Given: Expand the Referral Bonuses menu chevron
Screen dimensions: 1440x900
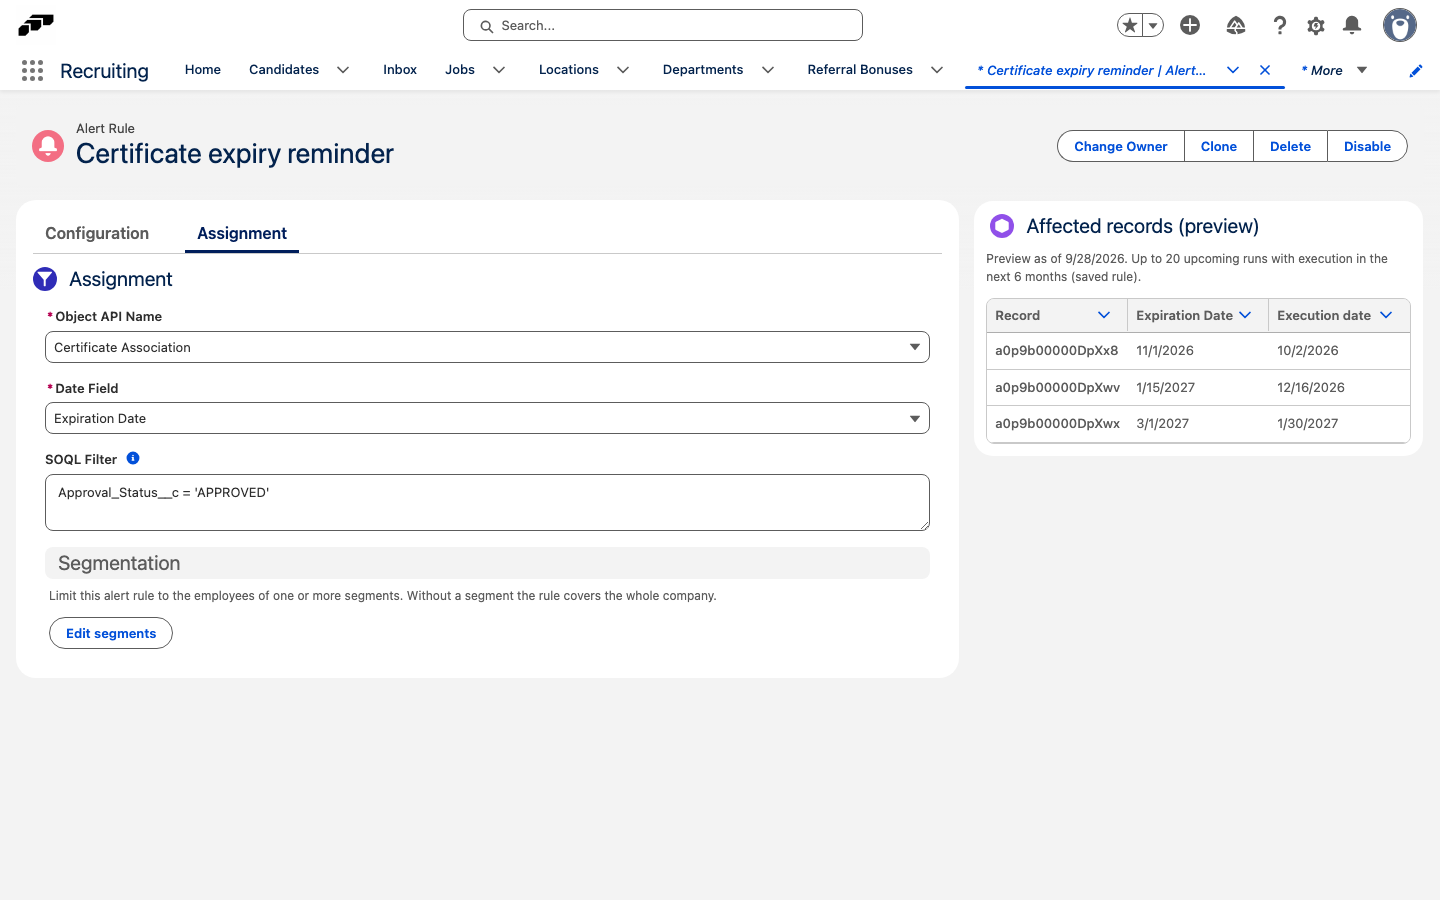Looking at the screenshot, I should [x=937, y=70].
